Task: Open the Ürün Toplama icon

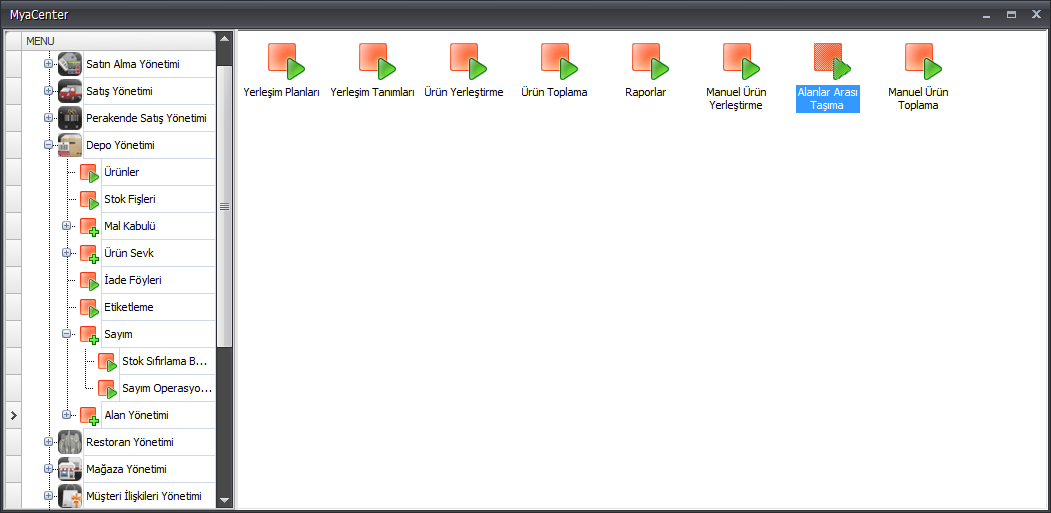Action: coord(560,60)
